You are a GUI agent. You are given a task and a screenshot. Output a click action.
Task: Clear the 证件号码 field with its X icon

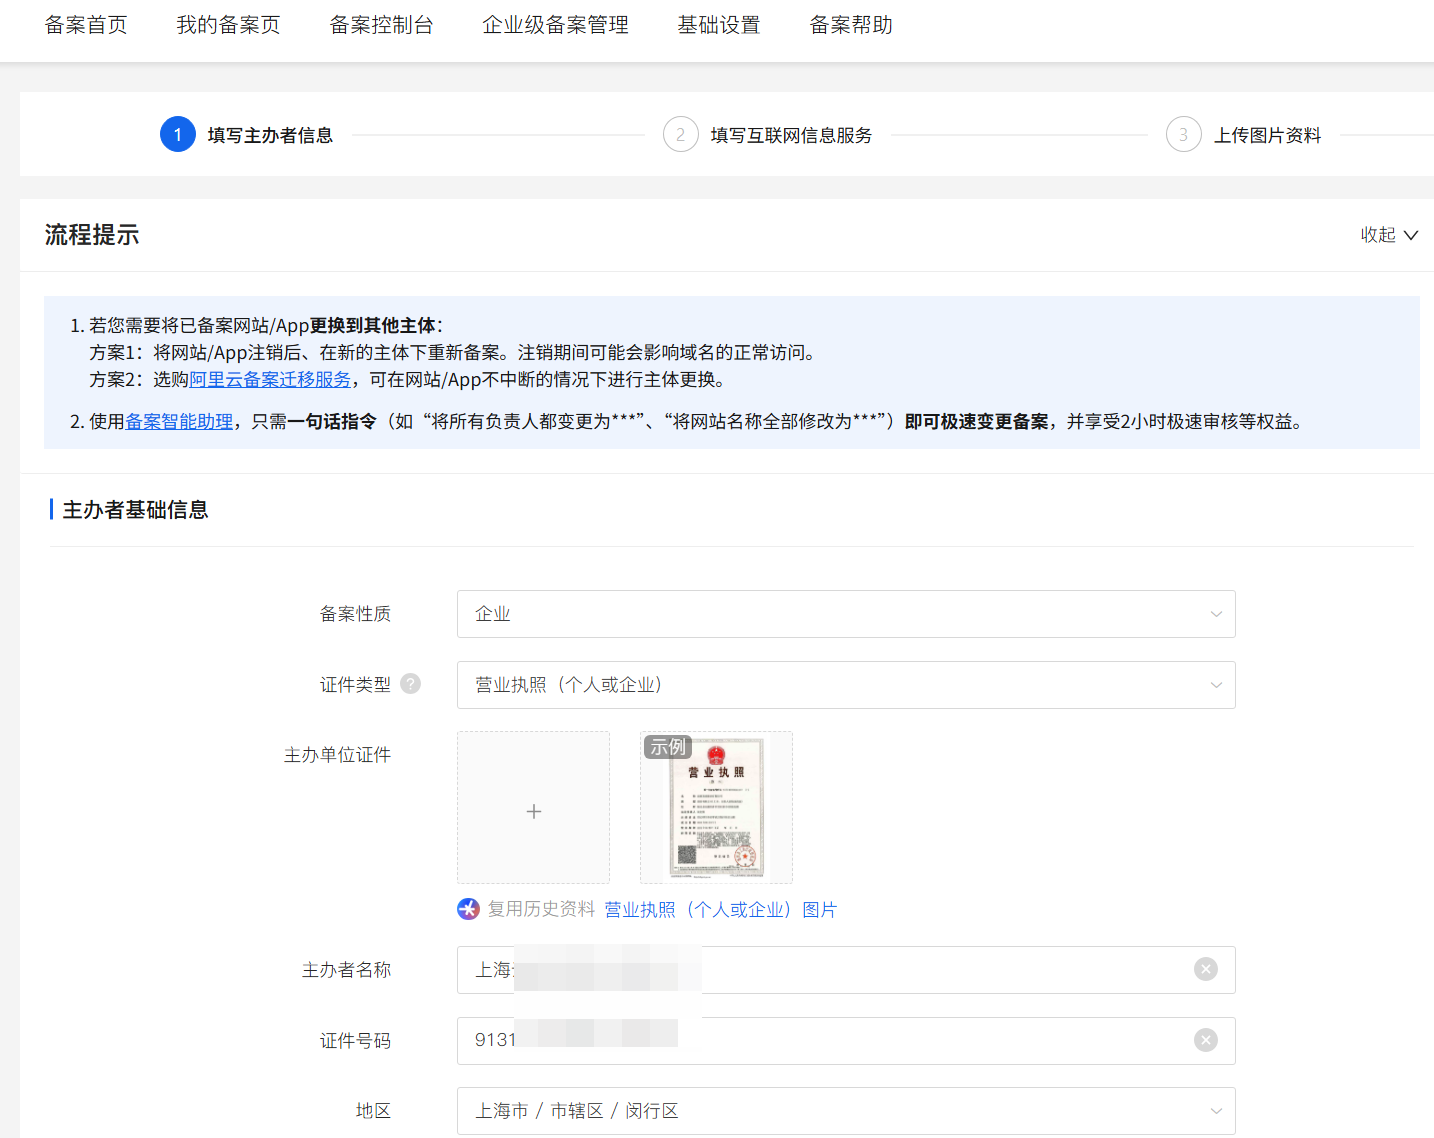(1206, 1040)
